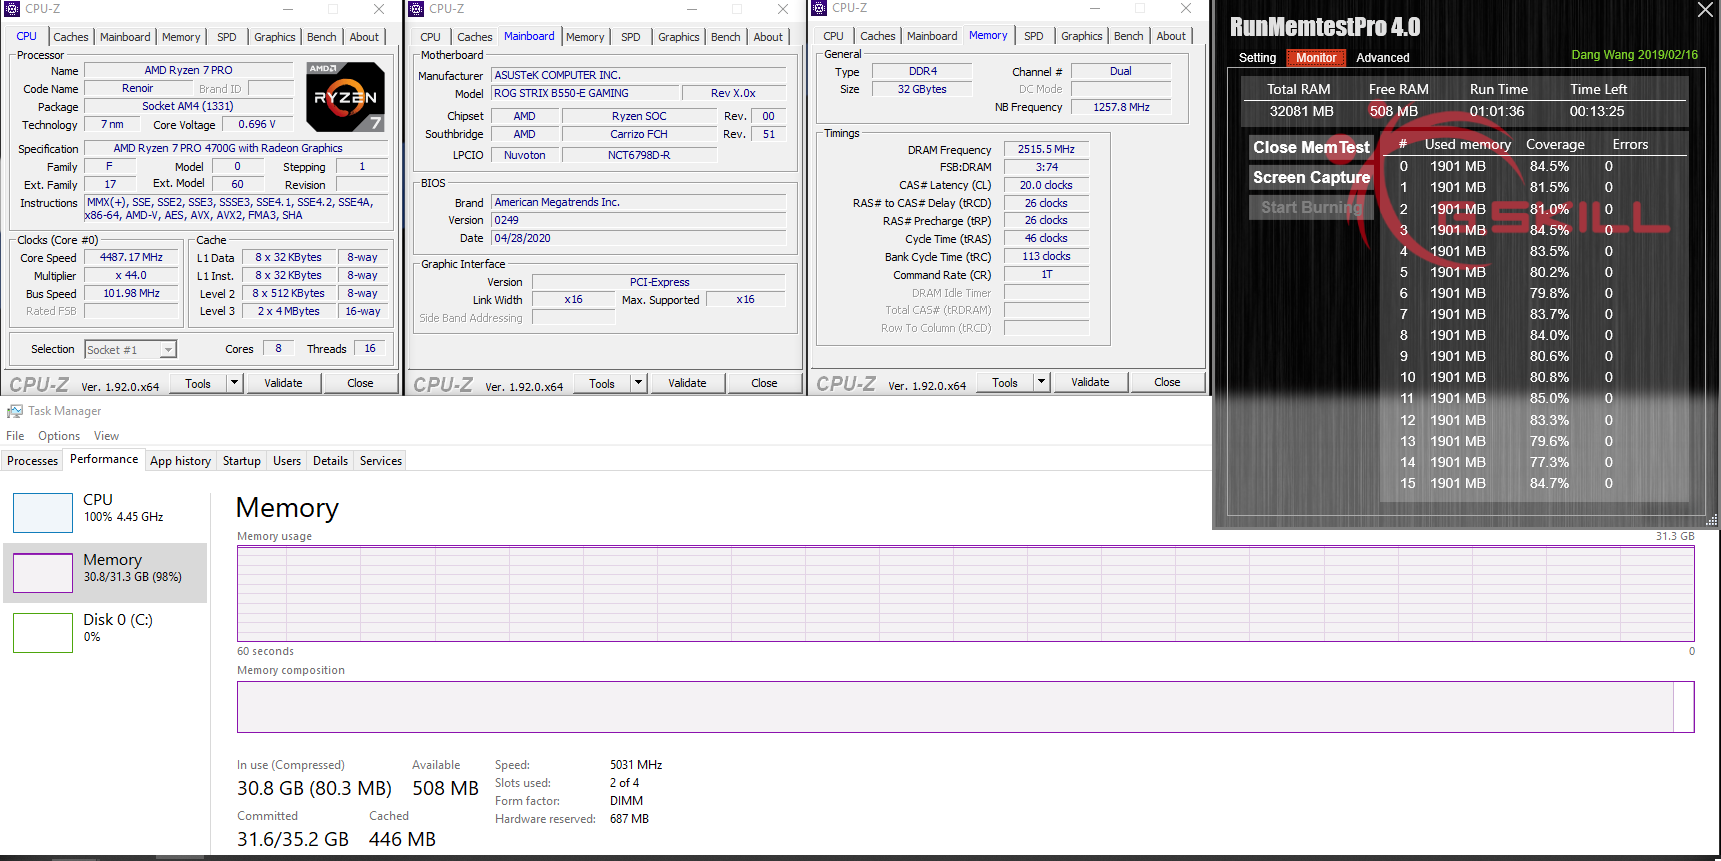
Task: Open App history tab in Task Manager
Action: [x=180, y=461]
